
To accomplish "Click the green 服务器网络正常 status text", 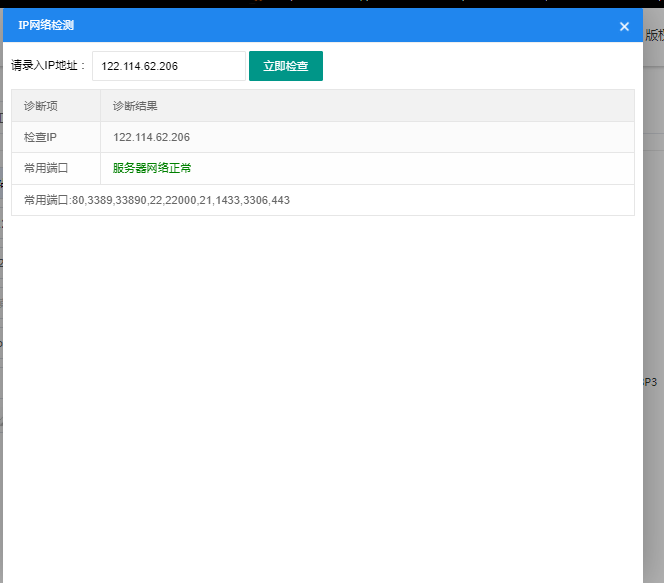I will (151, 168).
